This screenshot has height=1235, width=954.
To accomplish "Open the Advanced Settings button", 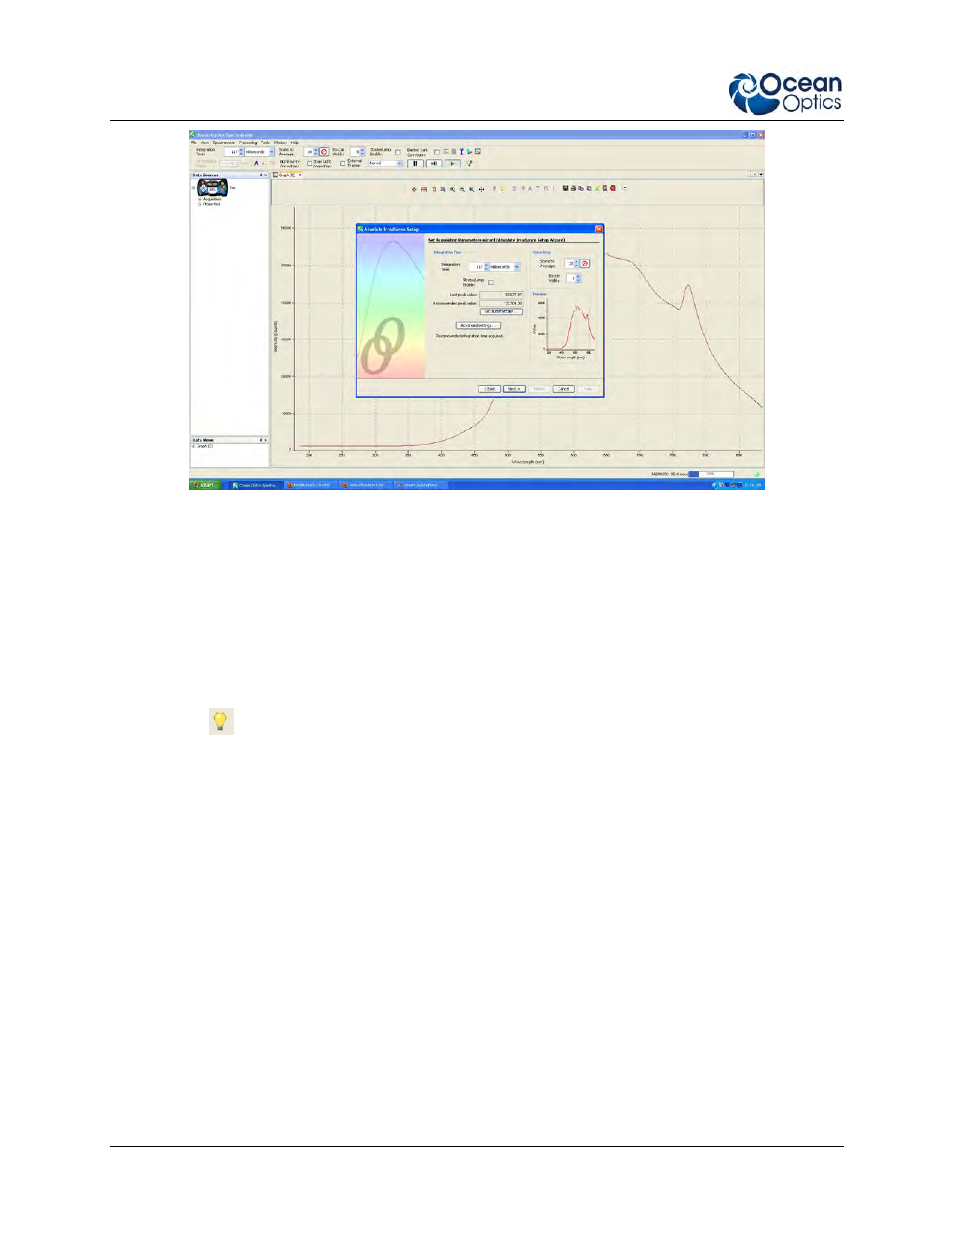I will 478,325.
